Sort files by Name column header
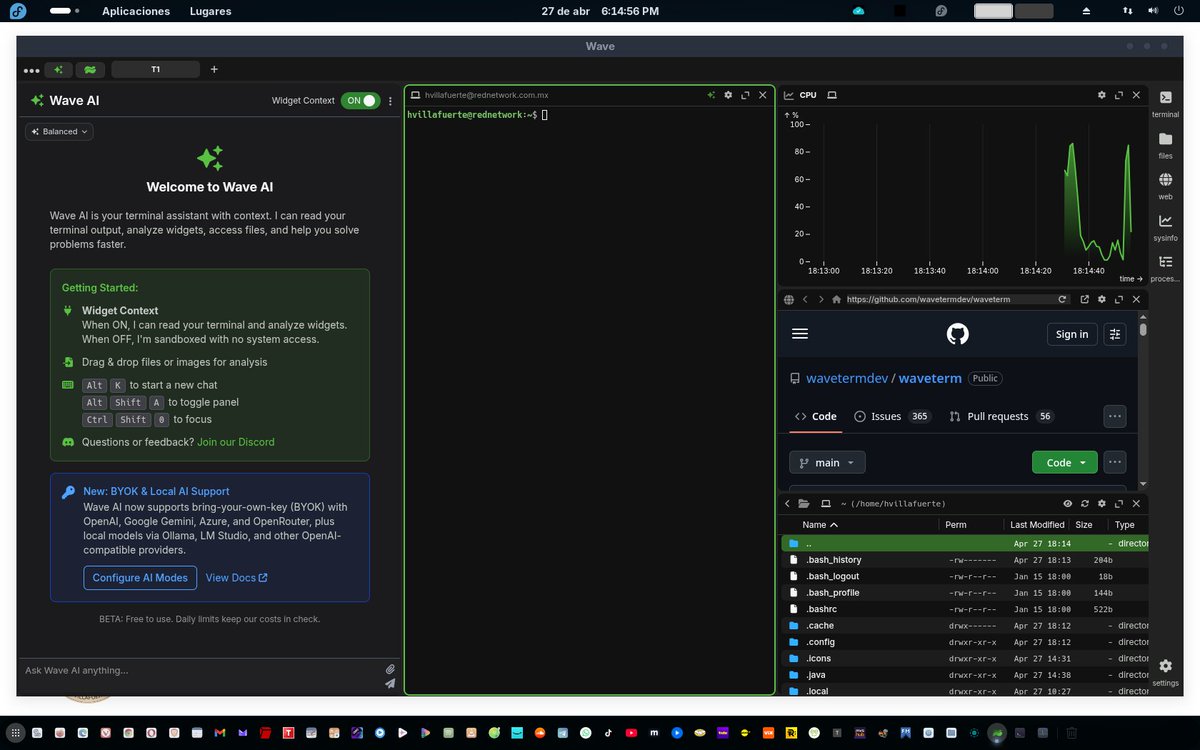 820,525
